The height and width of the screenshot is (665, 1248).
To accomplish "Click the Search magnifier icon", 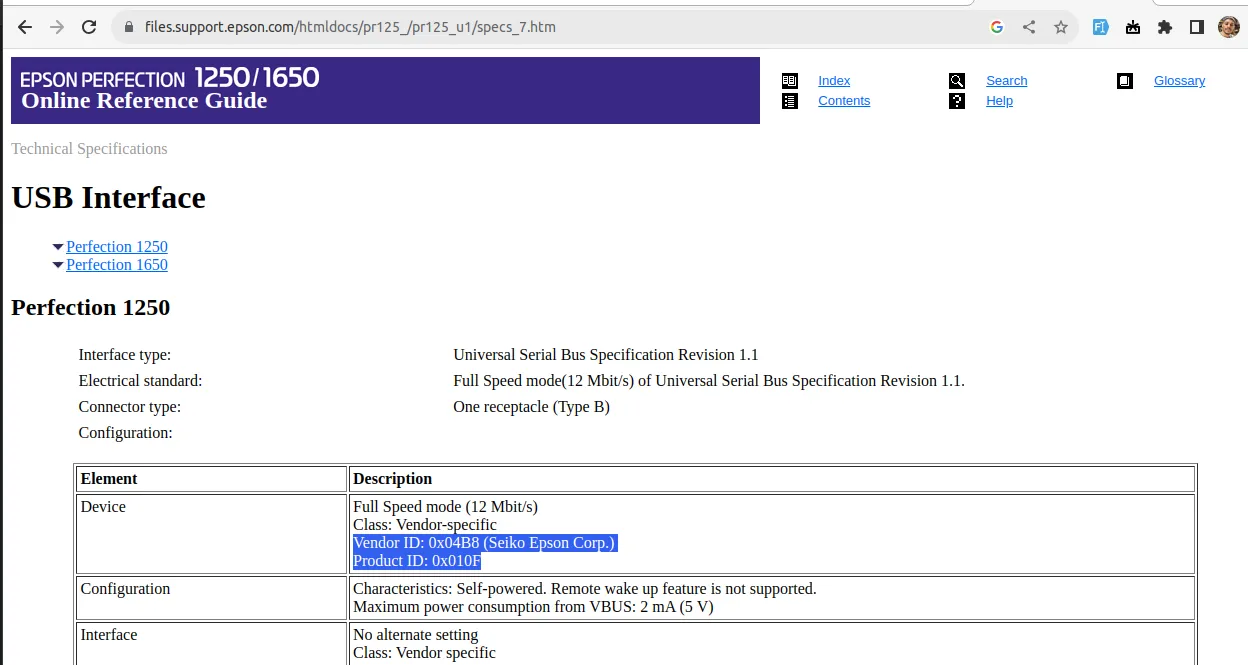I will coord(957,81).
